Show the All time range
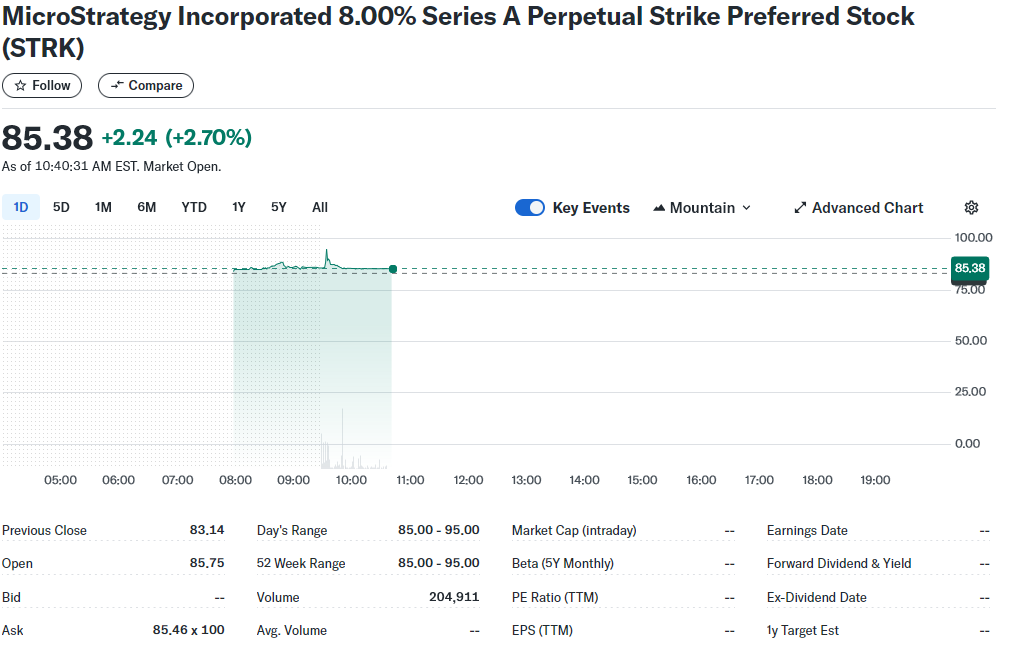The height and width of the screenshot is (654, 1012). click(x=320, y=207)
